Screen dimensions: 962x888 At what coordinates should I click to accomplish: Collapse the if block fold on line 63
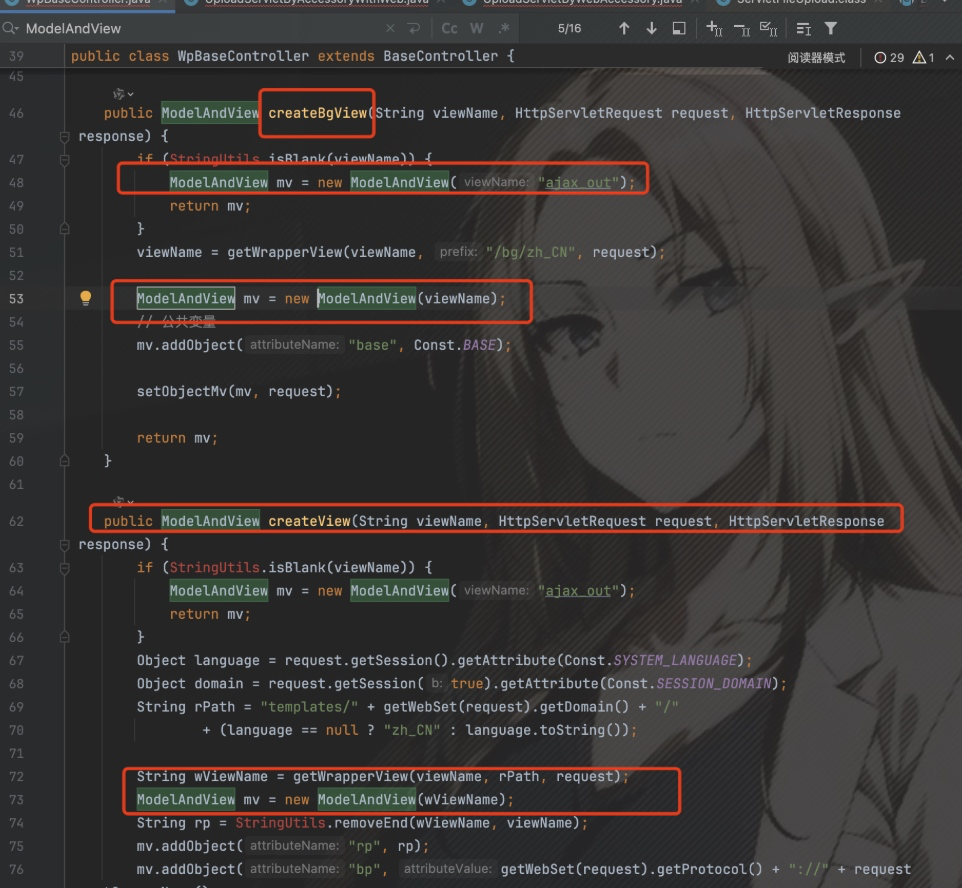pos(64,568)
